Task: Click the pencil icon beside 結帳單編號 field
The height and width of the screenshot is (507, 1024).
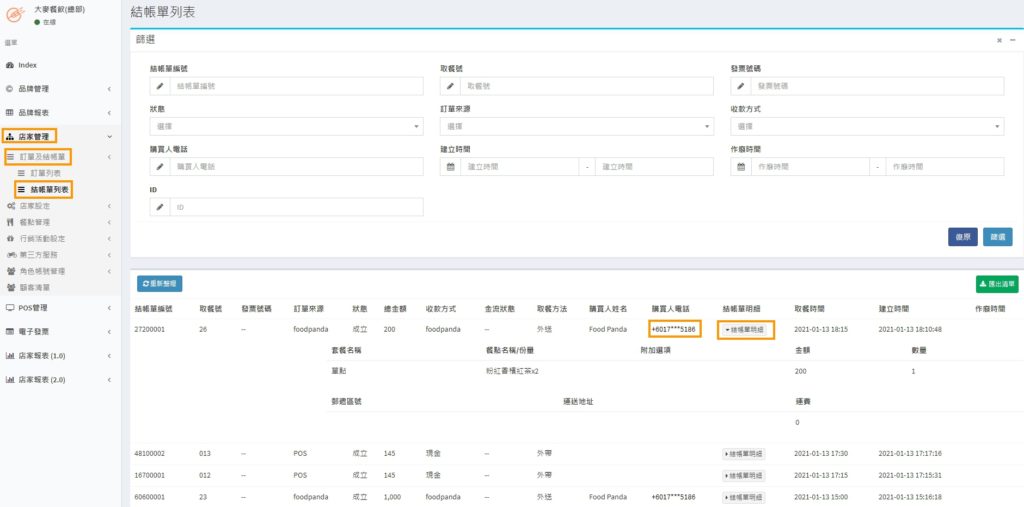Action: [x=159, y=86]
